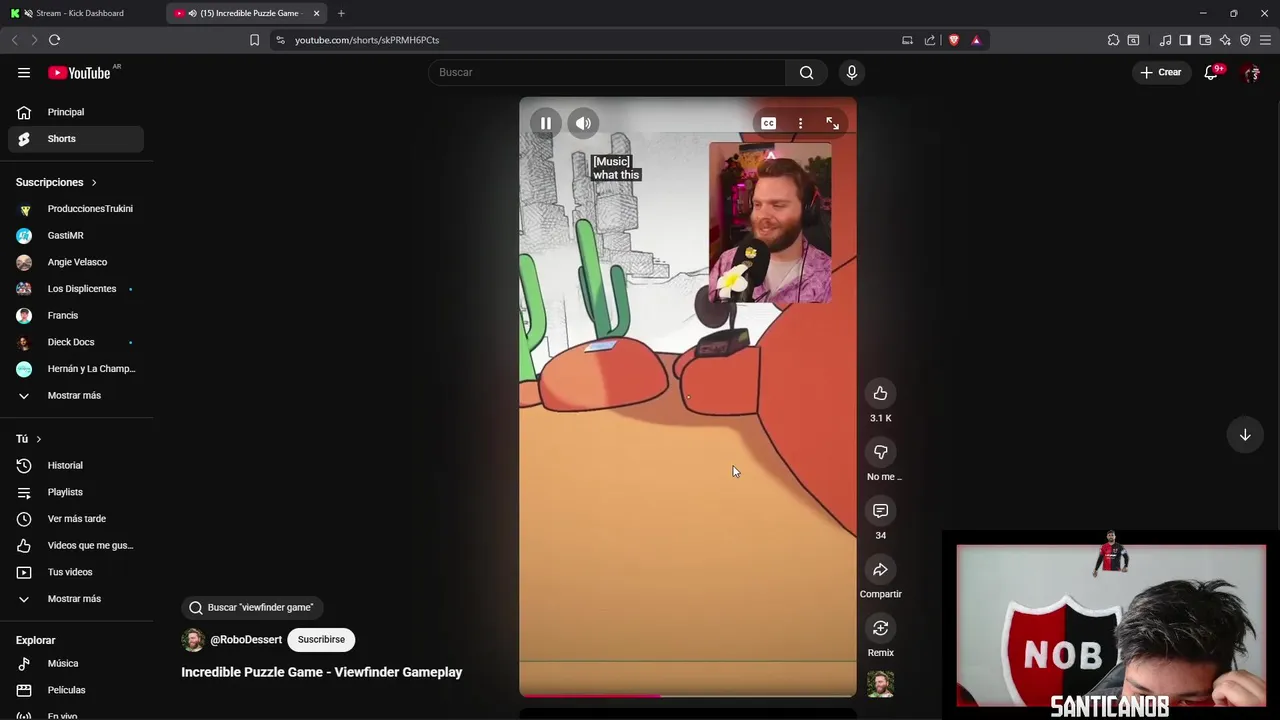Click the Suscribirse button
The image size is (1280, 720).
321,640
